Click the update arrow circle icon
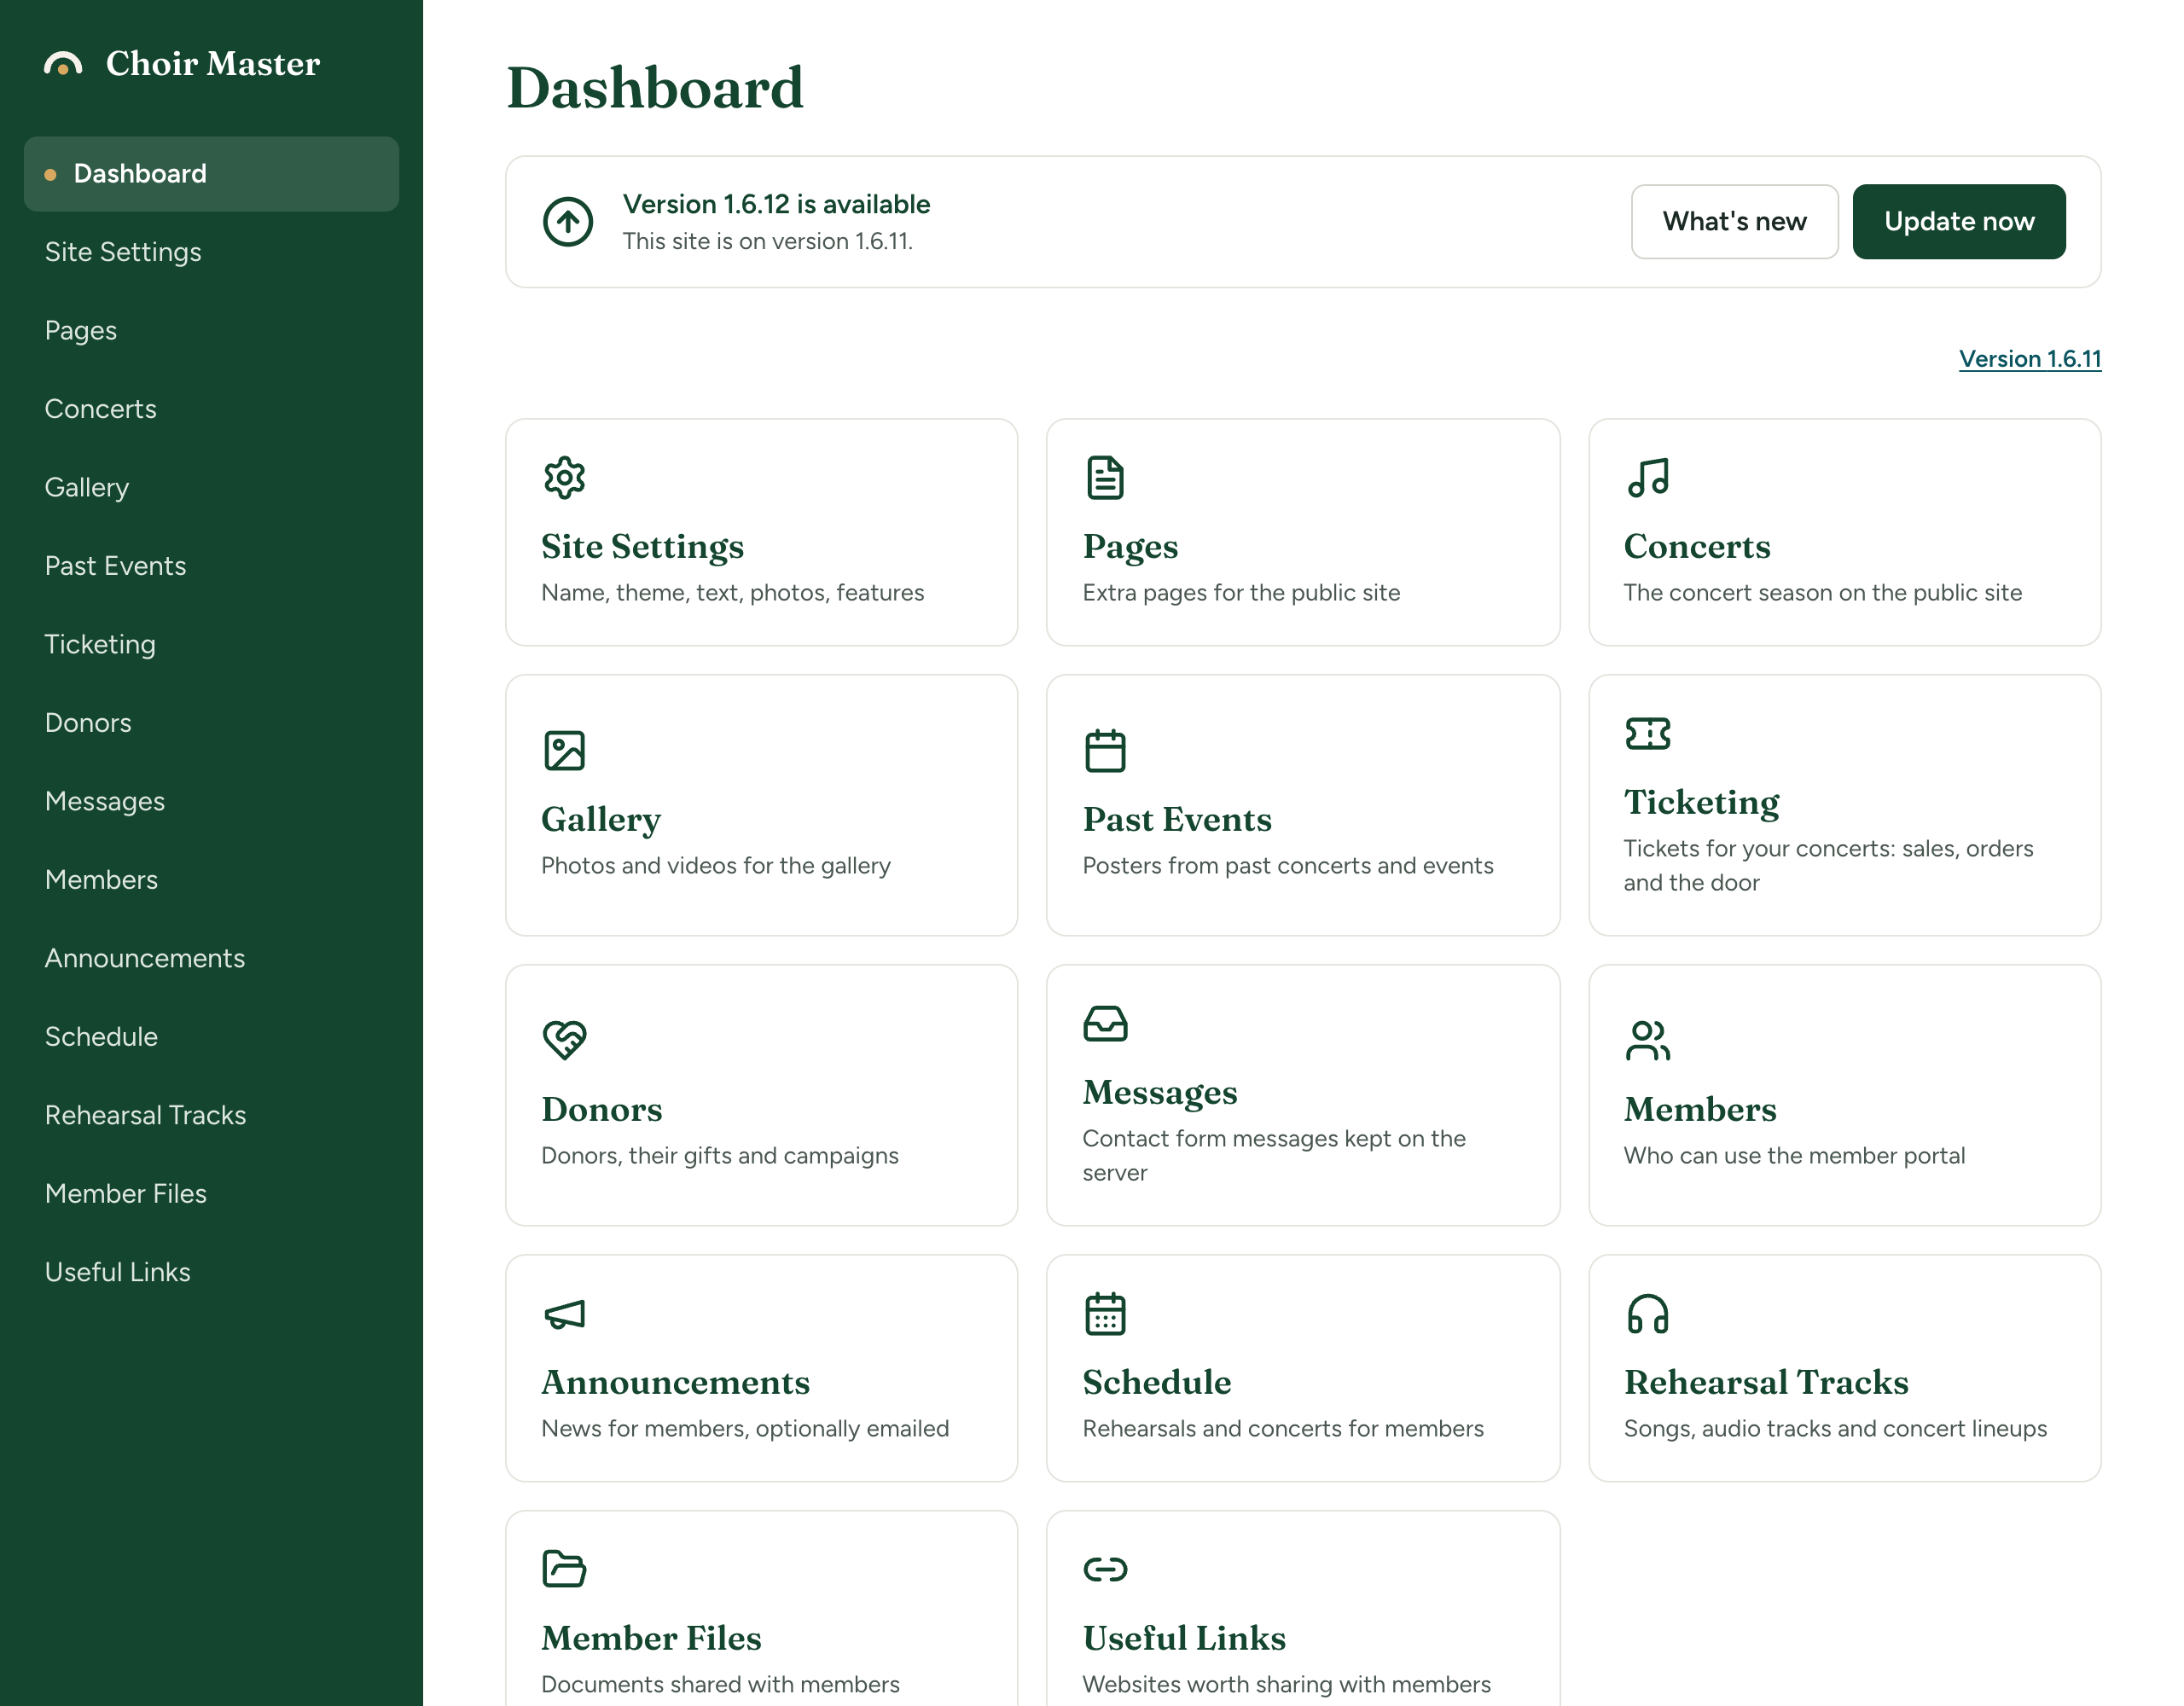Viewport: 2184px width, 1706px height. click(x=567, y=221)
